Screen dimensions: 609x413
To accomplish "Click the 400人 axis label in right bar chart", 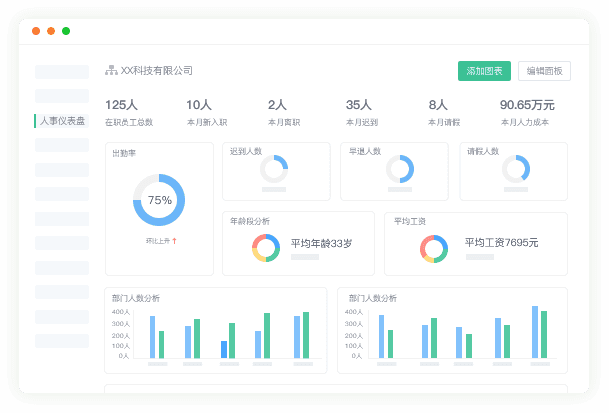I will coord(353,312).
